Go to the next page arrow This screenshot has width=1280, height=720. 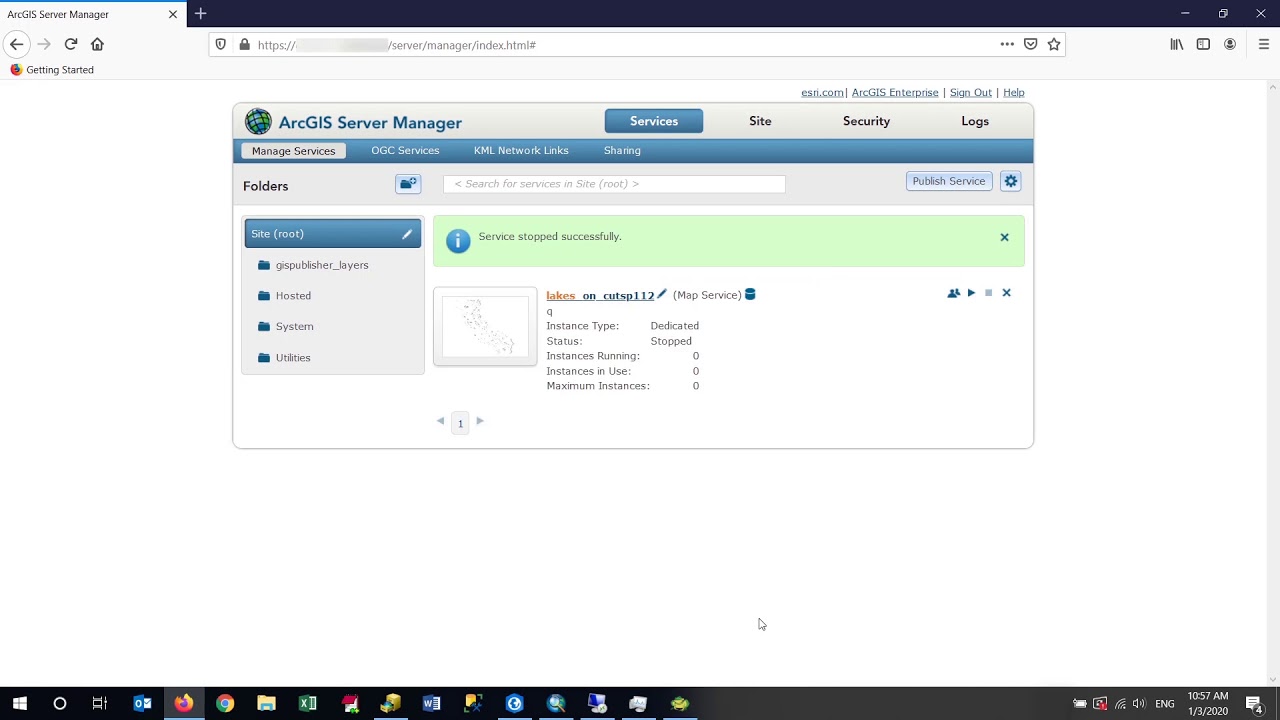point(480,421)
